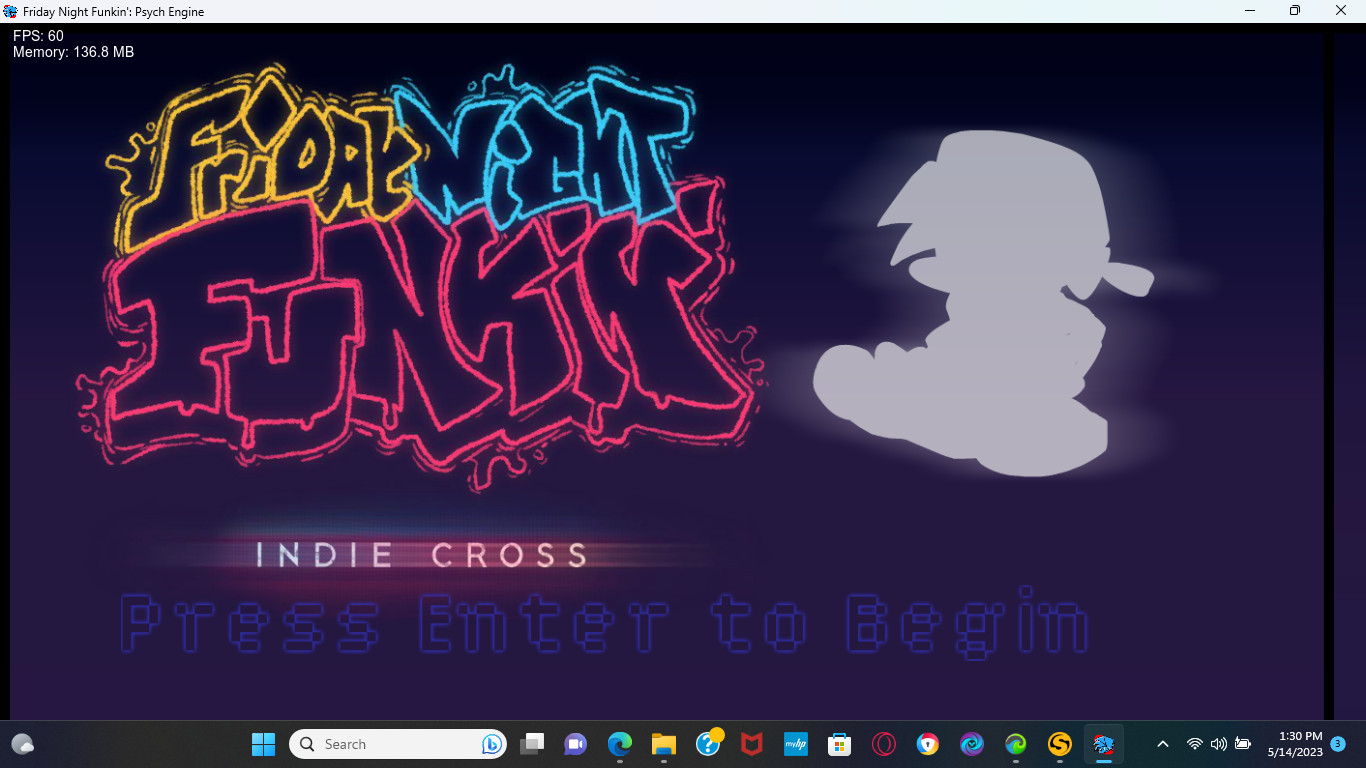Click the Friday Night Funkin' taskbar icon
The width and height of the screenshot is (1366, 768).
1104,744
